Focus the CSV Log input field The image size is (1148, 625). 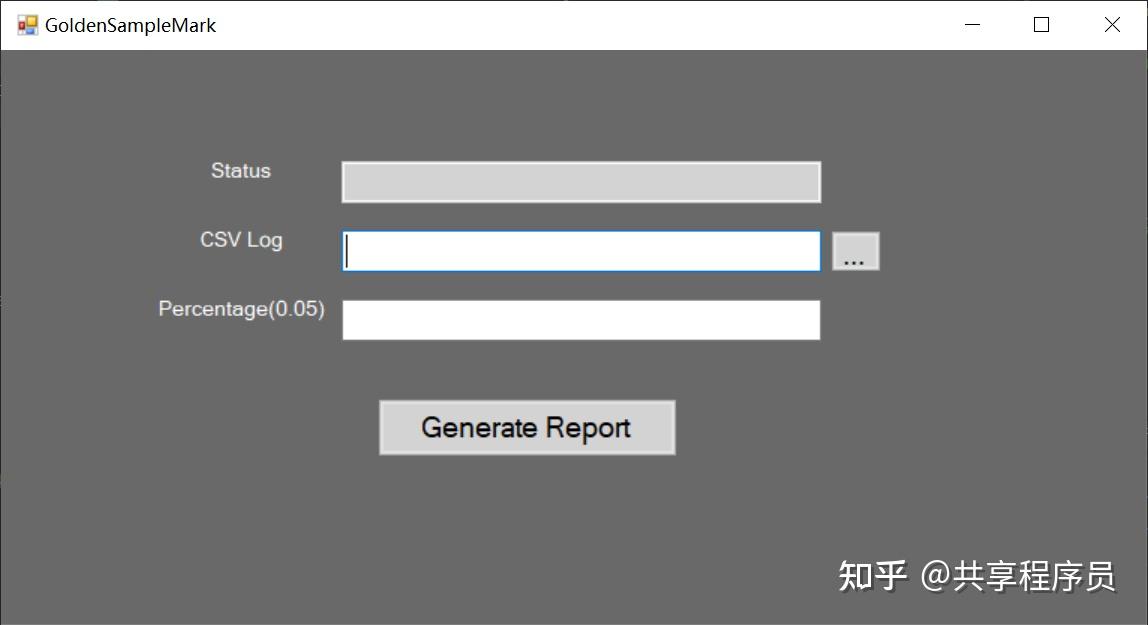[580, 251]
